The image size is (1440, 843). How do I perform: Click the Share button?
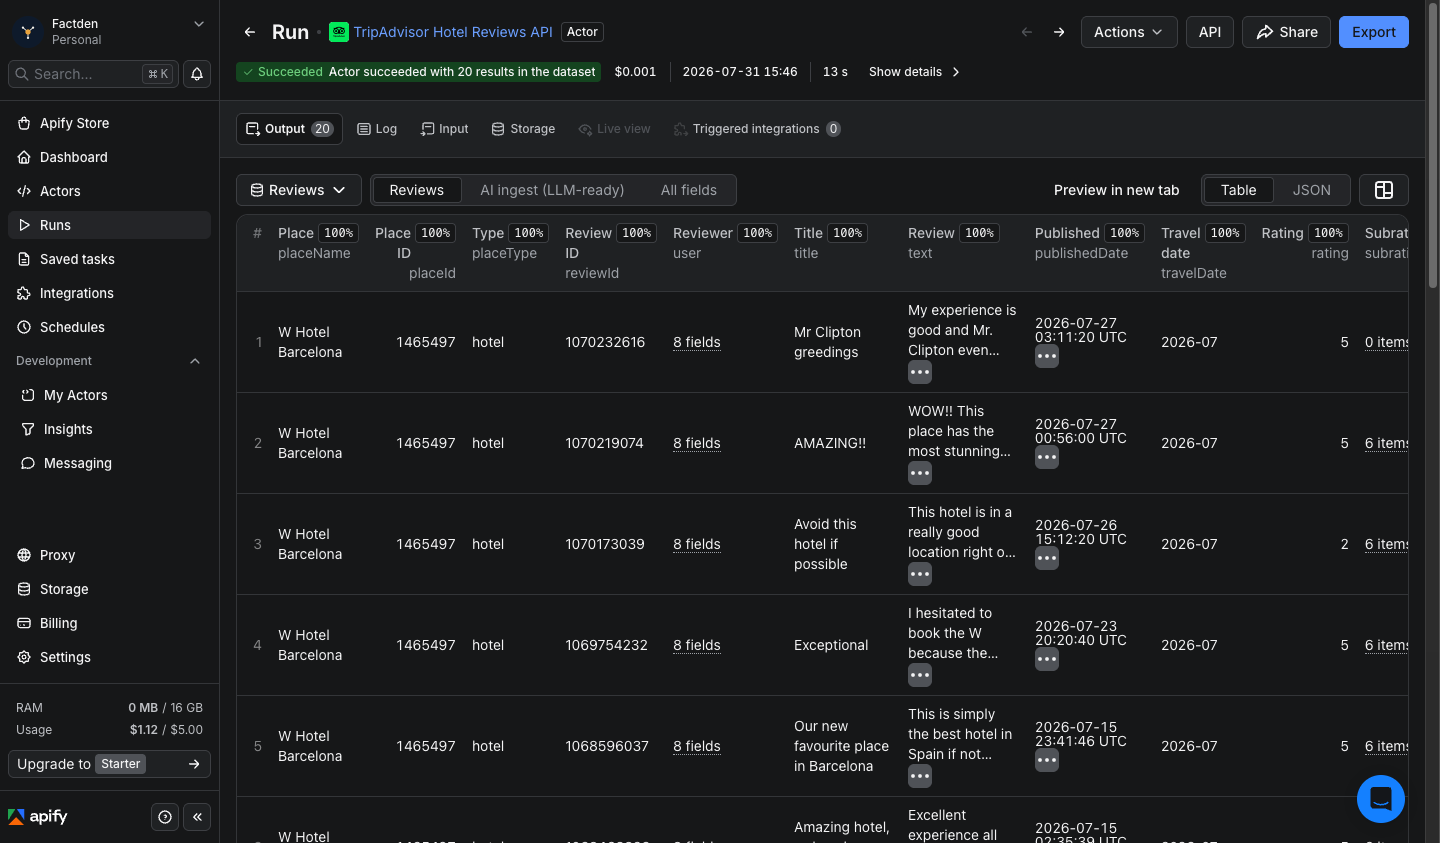1287,32
